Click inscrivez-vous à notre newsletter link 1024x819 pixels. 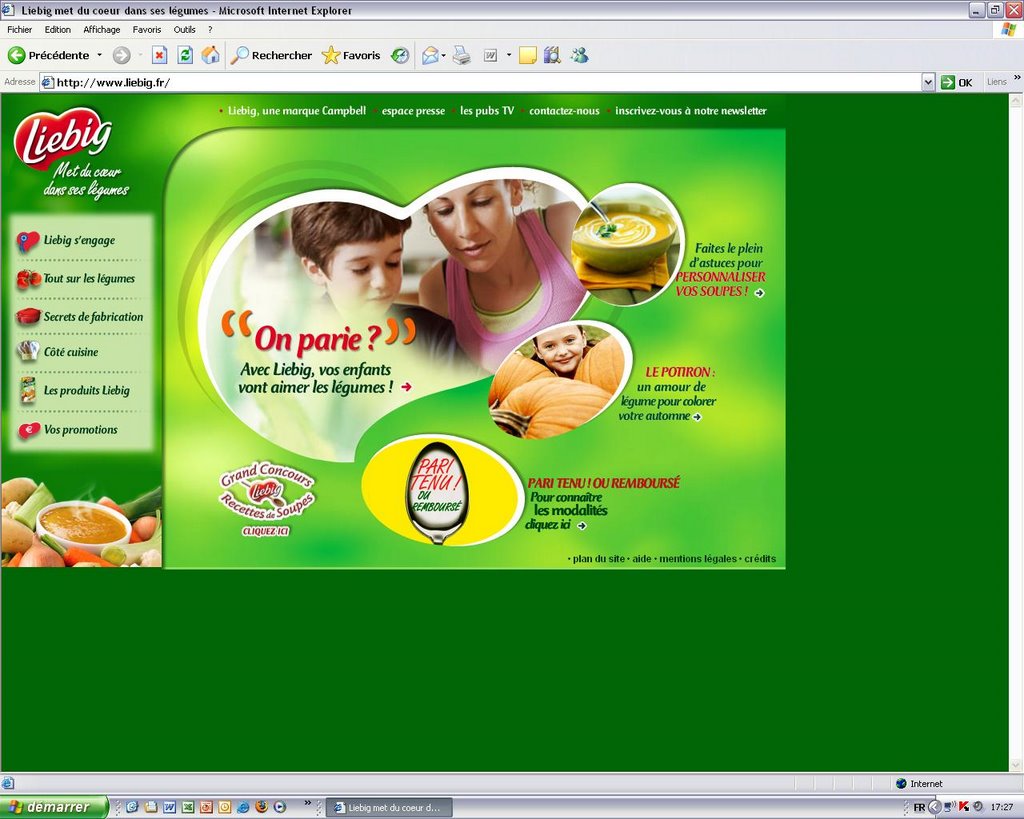pyautogui.click(x=691, y=111)
